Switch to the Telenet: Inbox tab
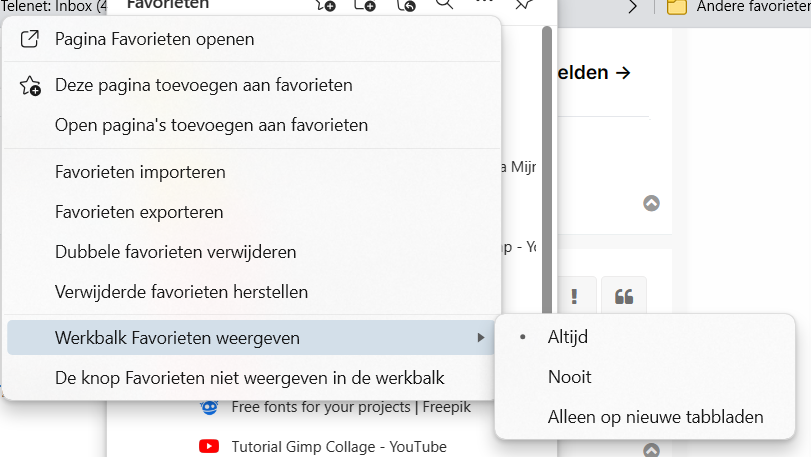Viewport: 811px width, 457px height. [x=53, y=7]
